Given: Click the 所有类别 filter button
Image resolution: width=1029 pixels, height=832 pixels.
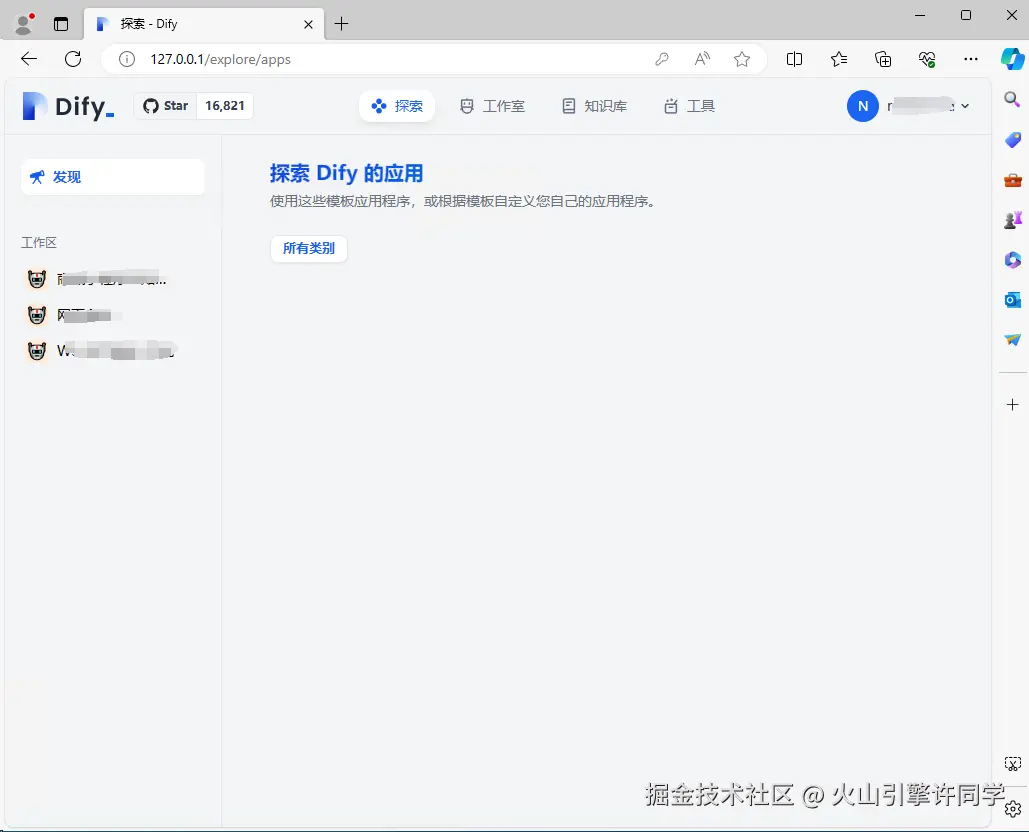Looking at the screenshot, I should click(308, 248).
